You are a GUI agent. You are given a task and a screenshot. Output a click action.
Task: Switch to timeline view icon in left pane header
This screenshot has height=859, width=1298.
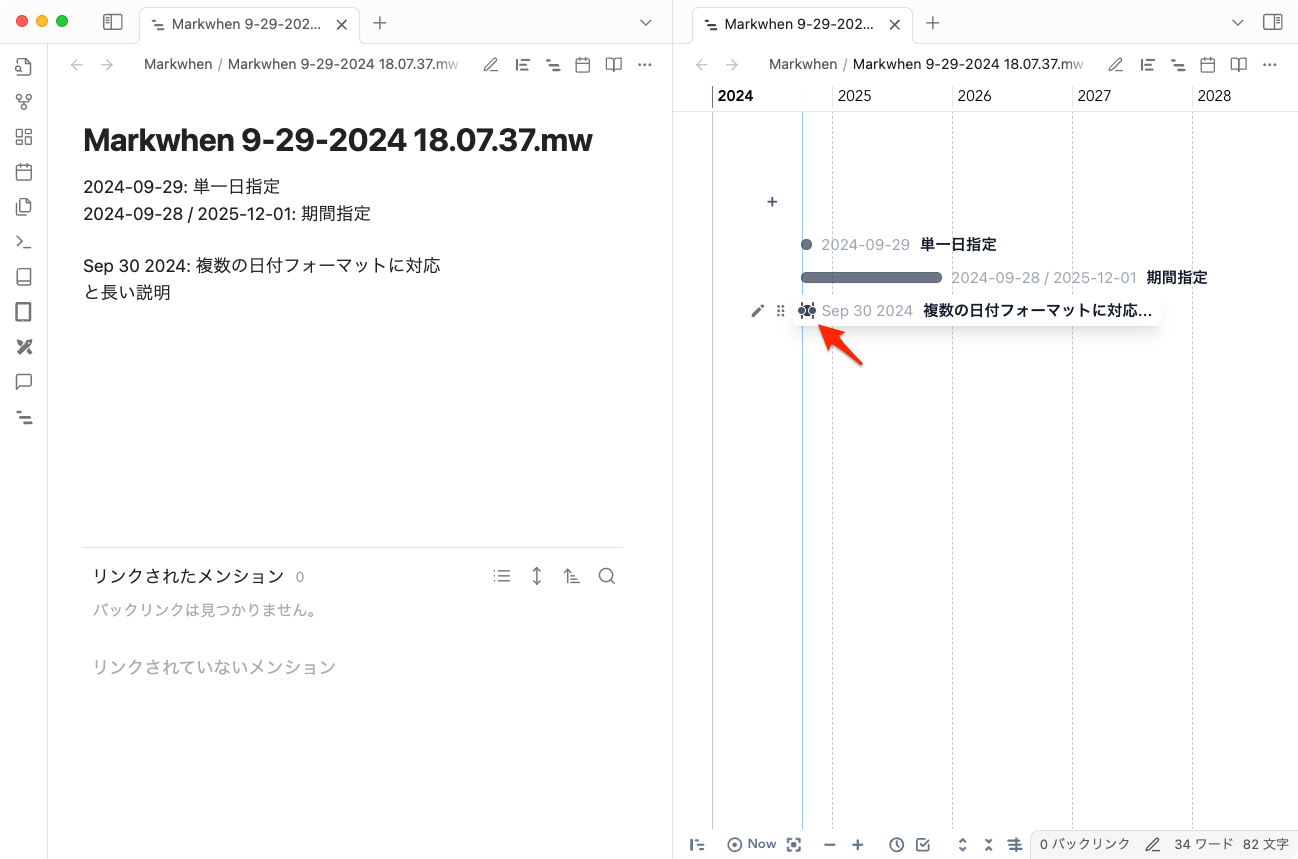(x=553, y=64)
